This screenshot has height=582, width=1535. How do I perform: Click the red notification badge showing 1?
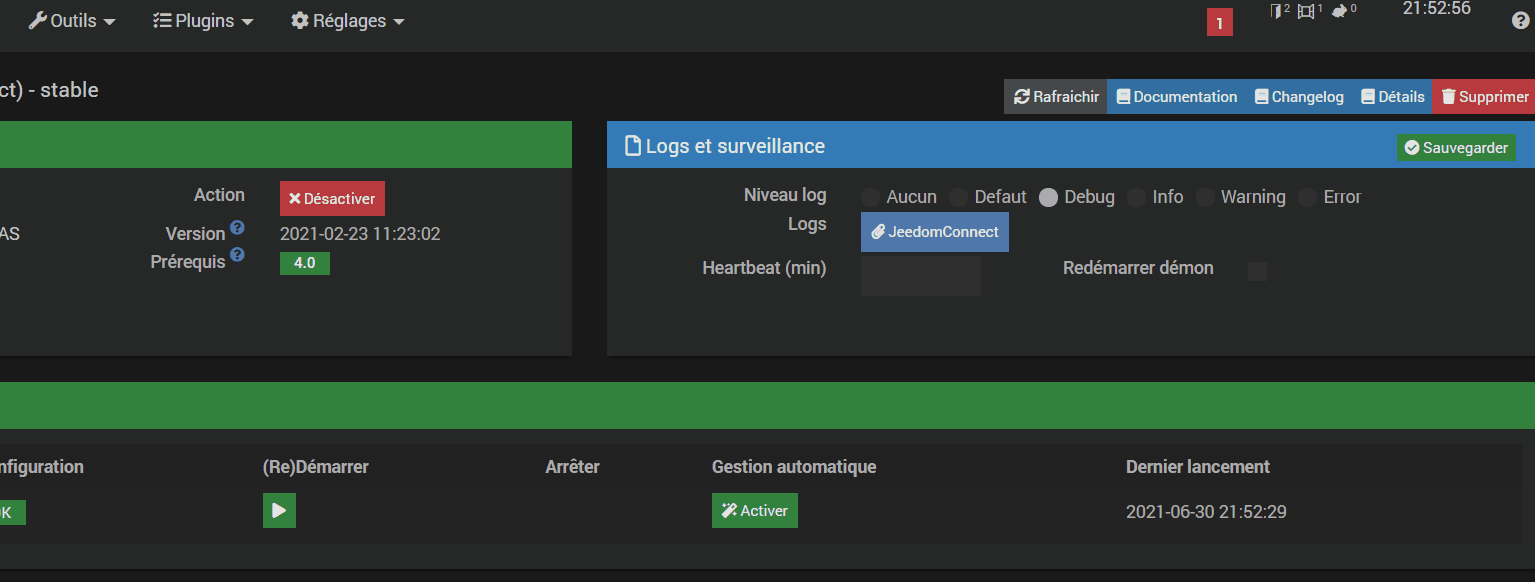1219,23
